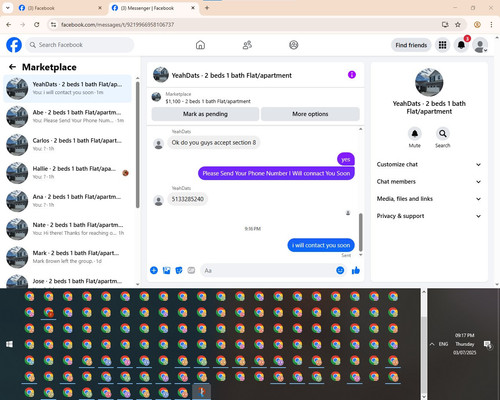
Task: Choose a sticker from the composer
Action: pos(179,270)
